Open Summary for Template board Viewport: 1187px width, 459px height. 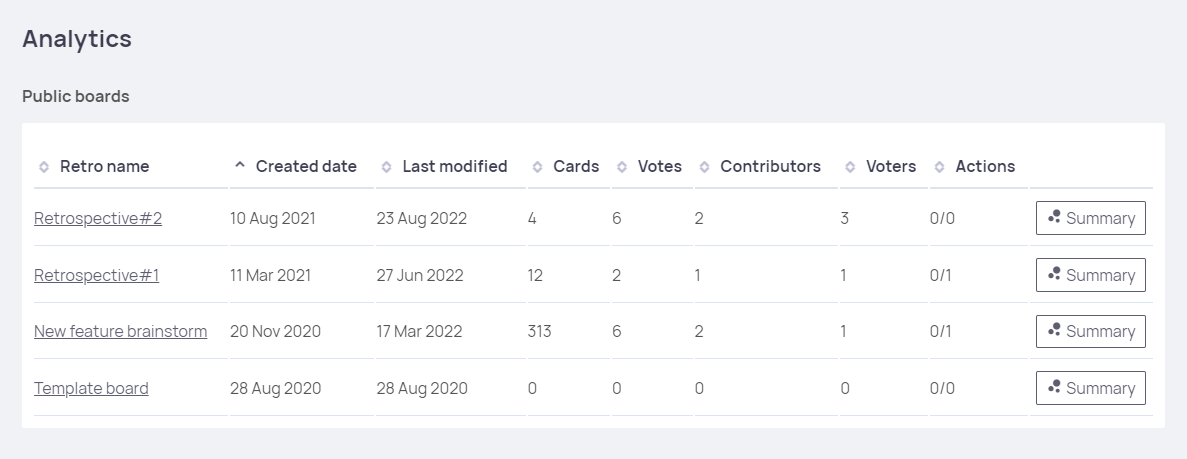click(1090, 388)
